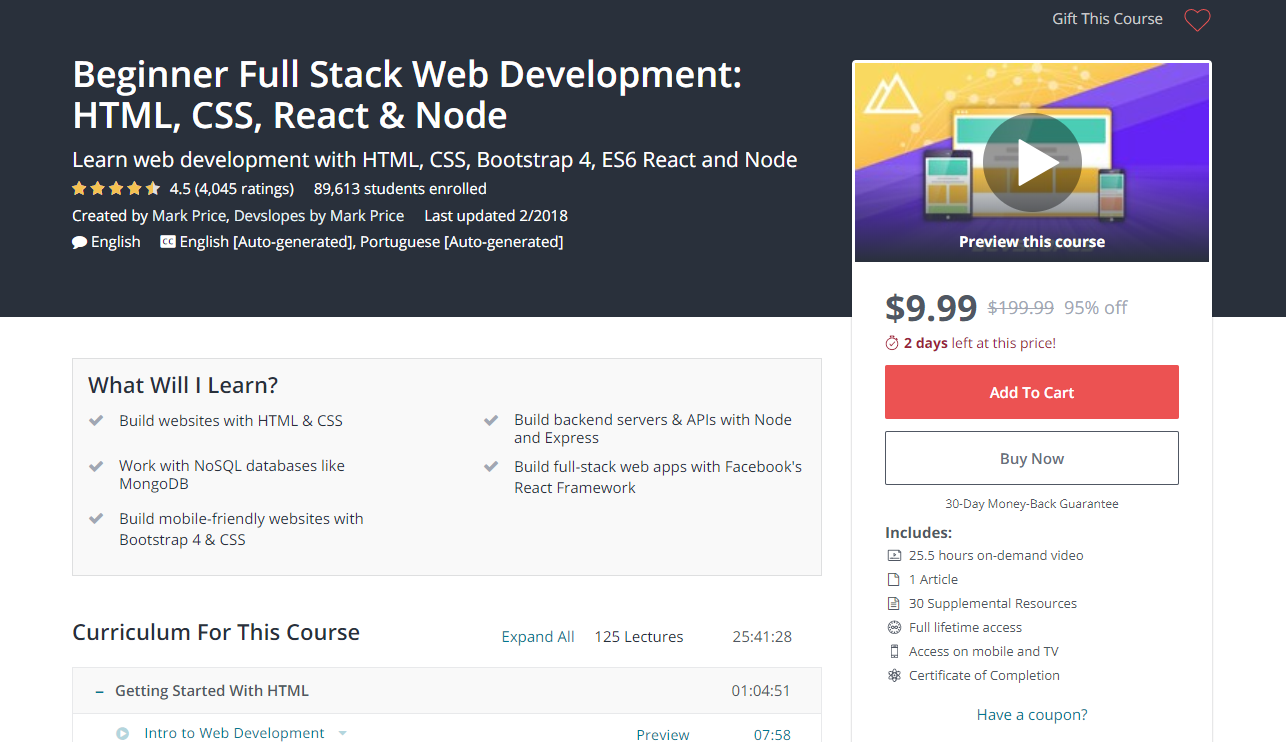Play the course preview video

point(1032,163)
